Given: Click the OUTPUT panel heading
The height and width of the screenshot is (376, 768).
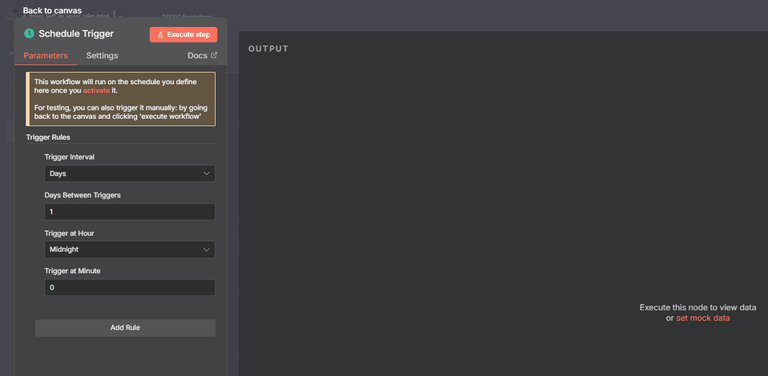Looking at the screenshot, I should [x=268, y=49].
